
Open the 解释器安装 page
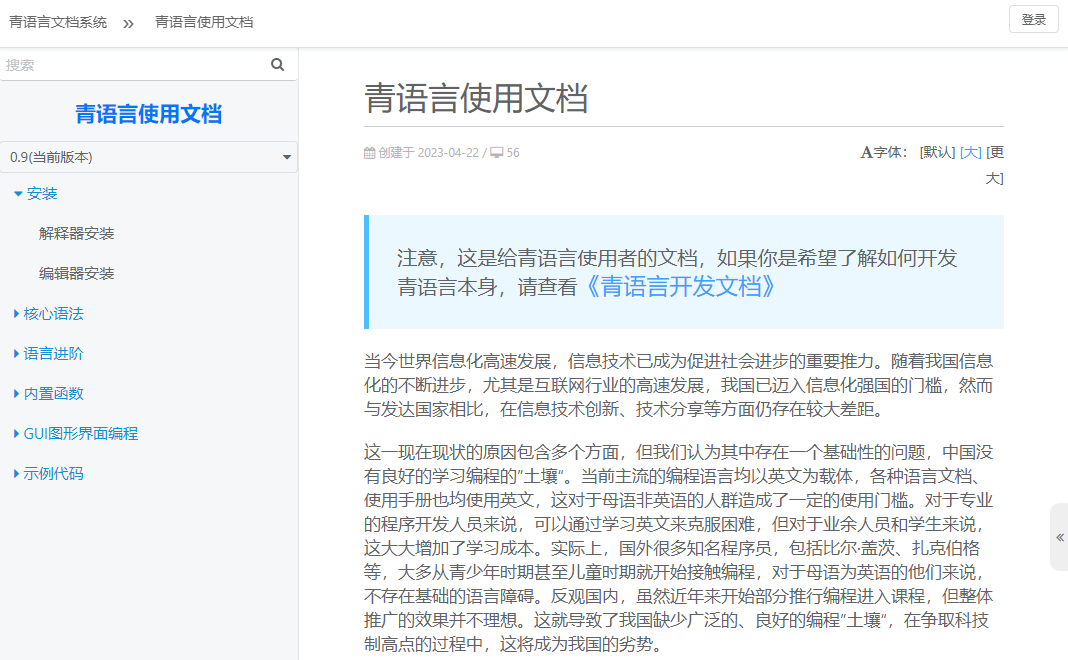pos(76,234)
